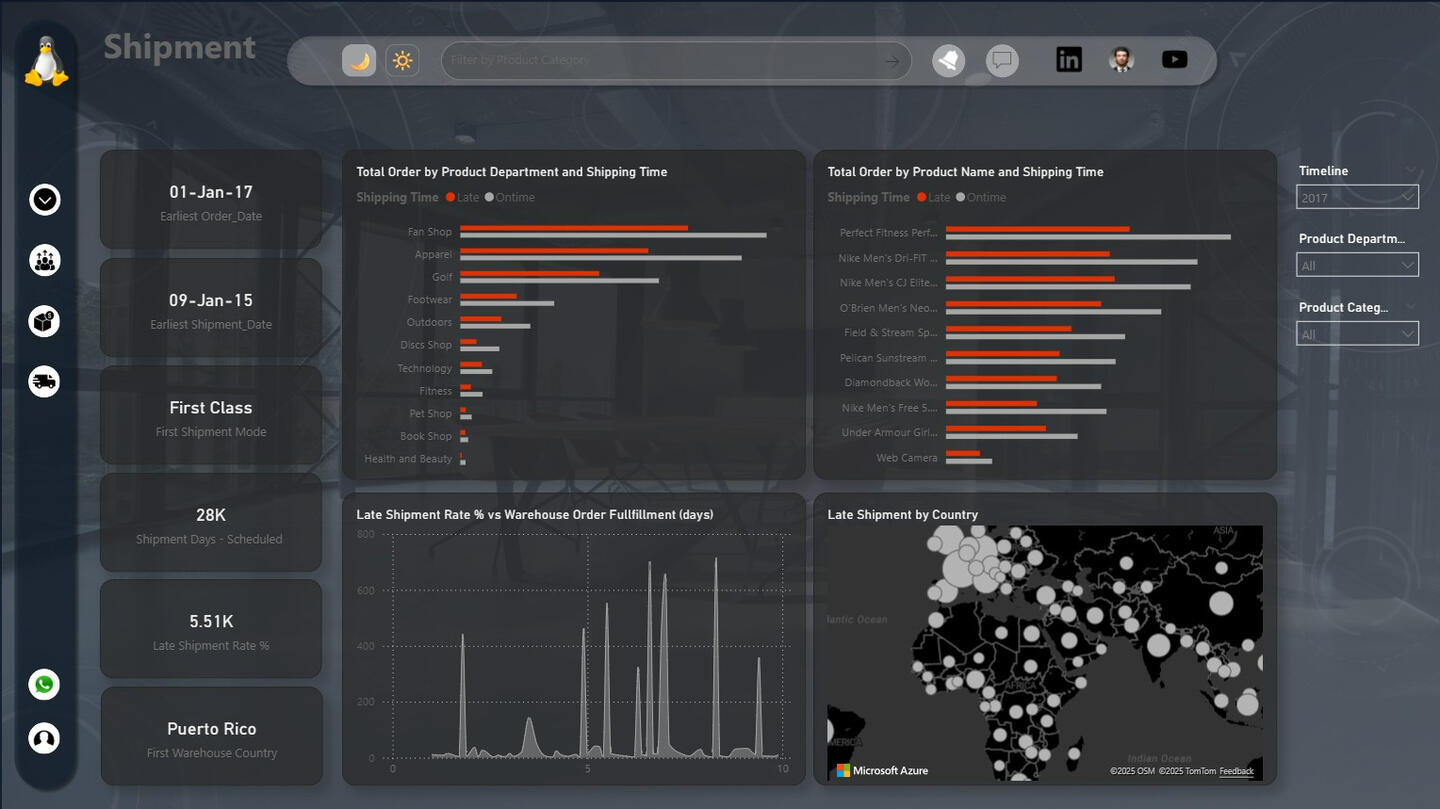
Task: Expand the Product Department filter dropdown
Action: pos(1357,266)
